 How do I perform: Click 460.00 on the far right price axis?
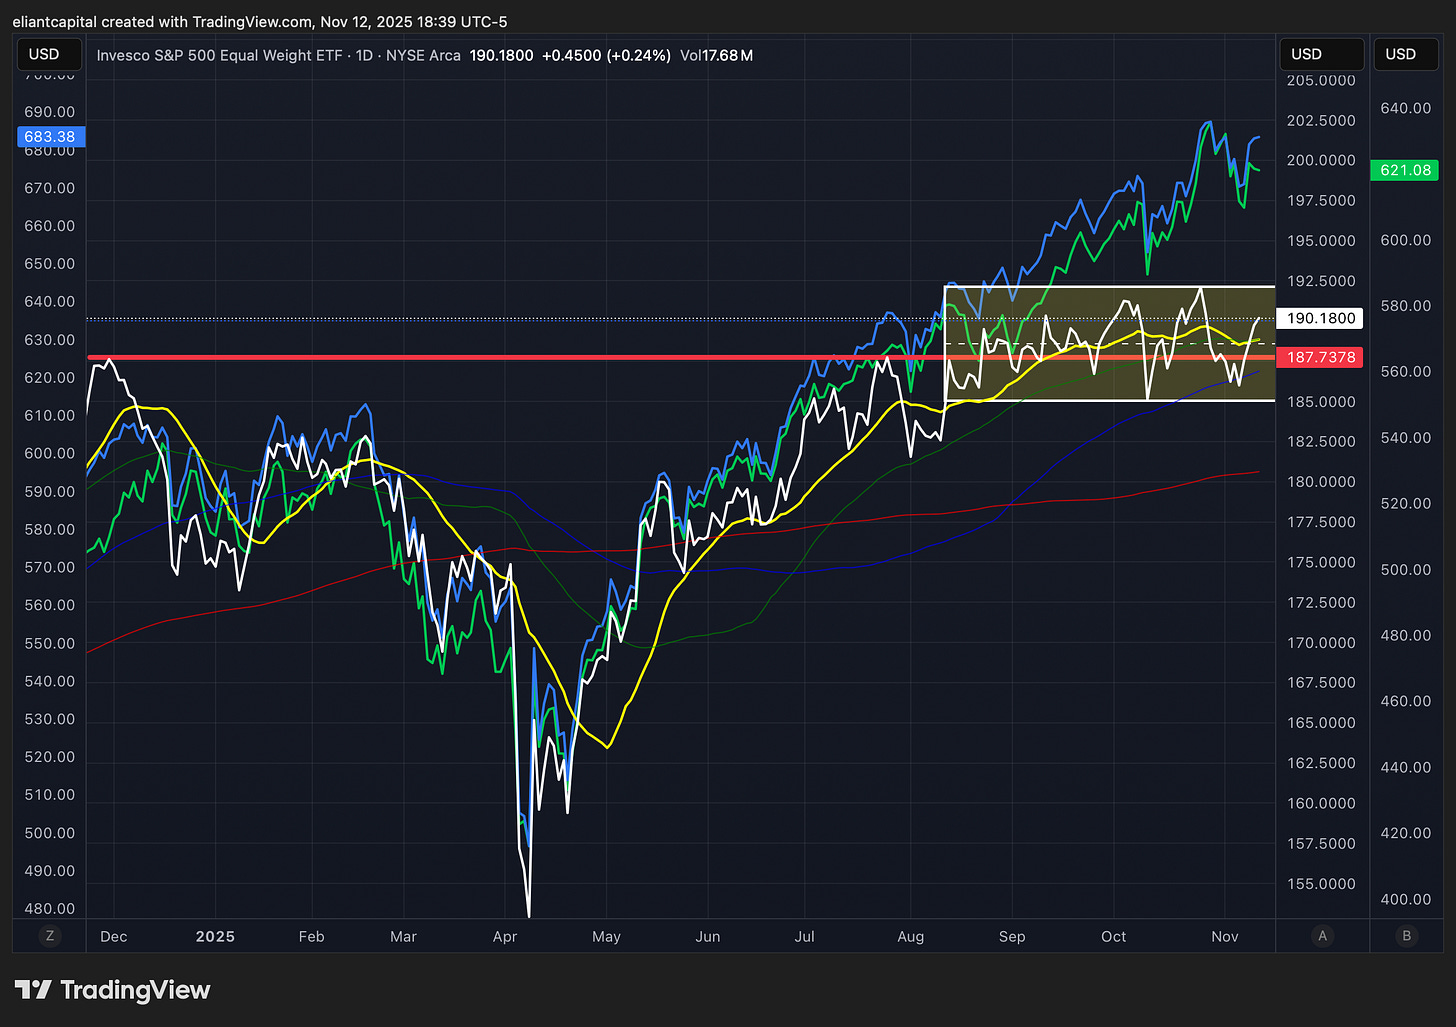click(x=1406, y=701)
